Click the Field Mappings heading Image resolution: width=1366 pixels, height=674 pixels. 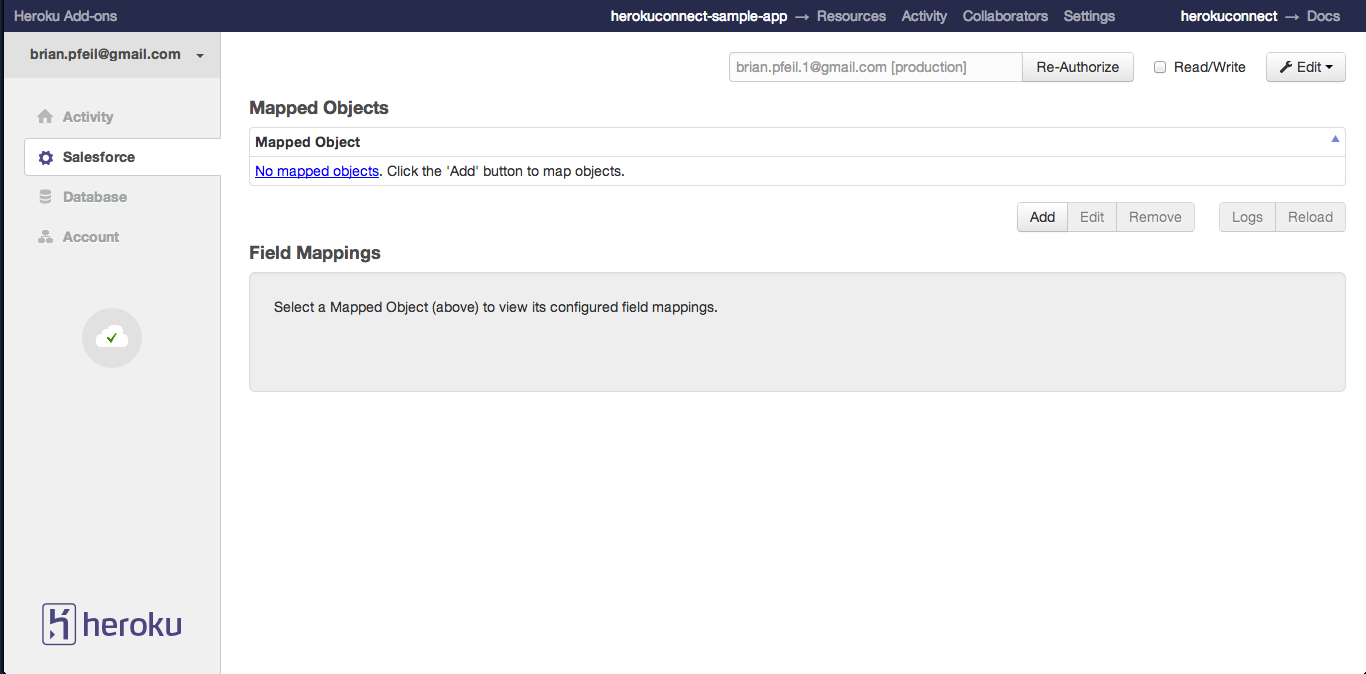(x=315, y=253)
